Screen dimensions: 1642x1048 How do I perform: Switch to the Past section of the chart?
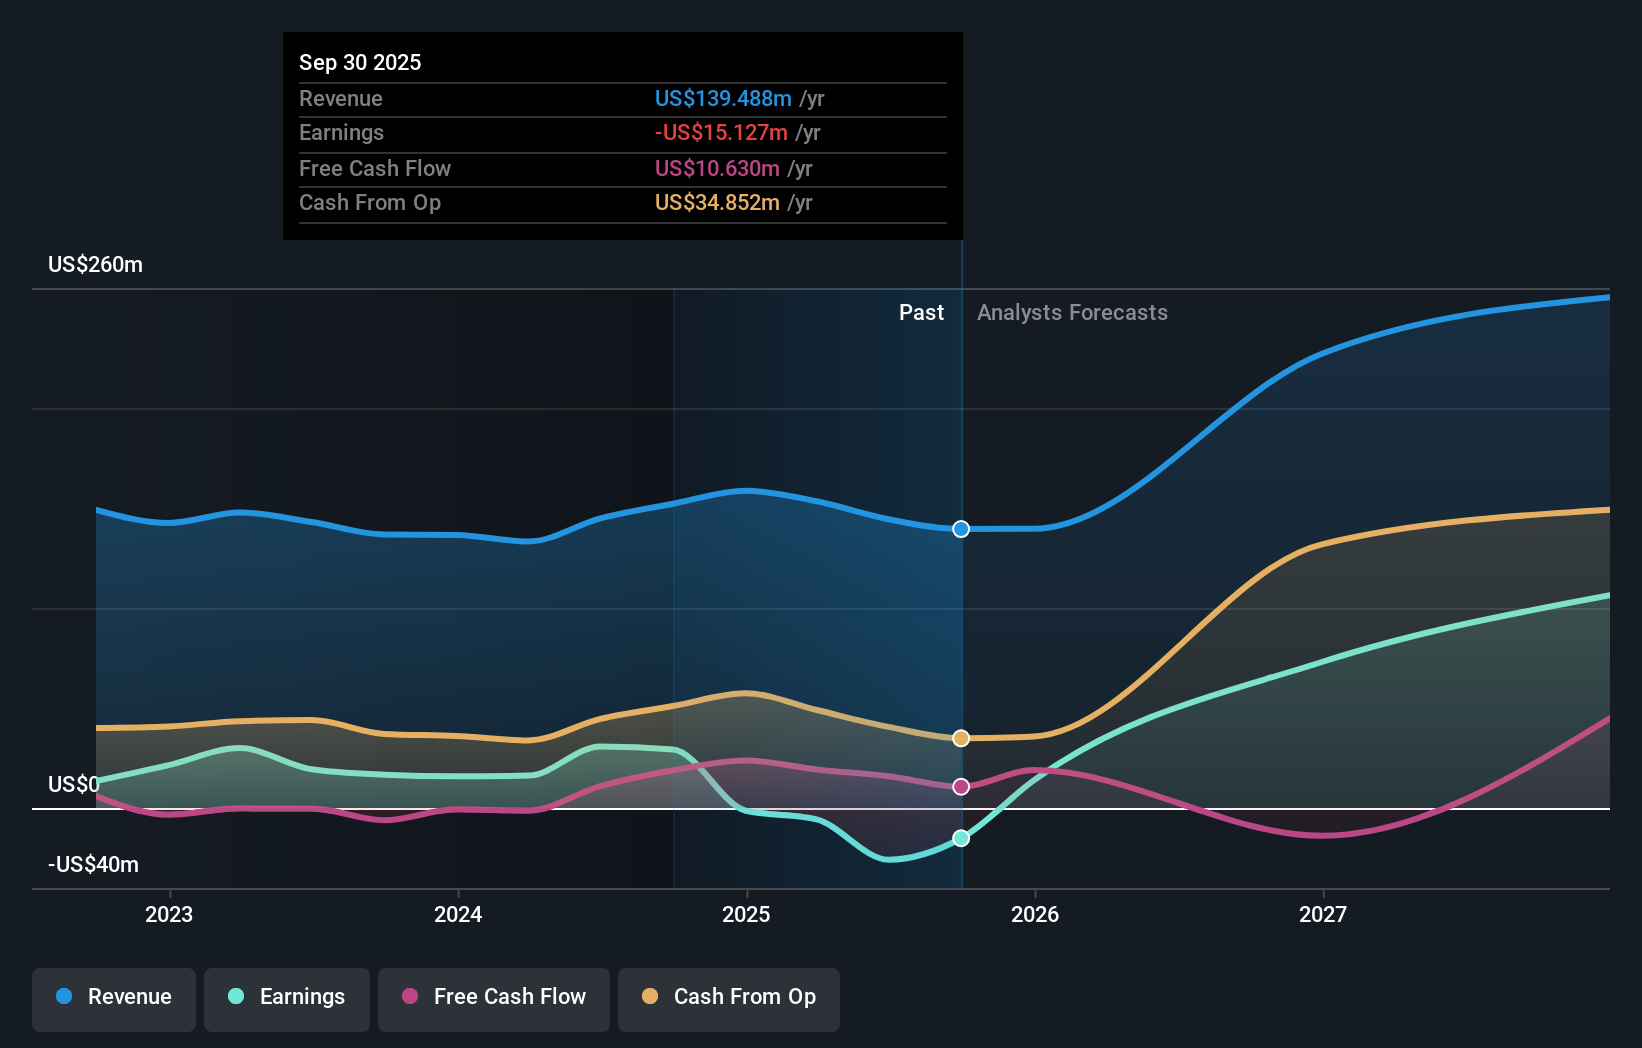tap(921, 312)
